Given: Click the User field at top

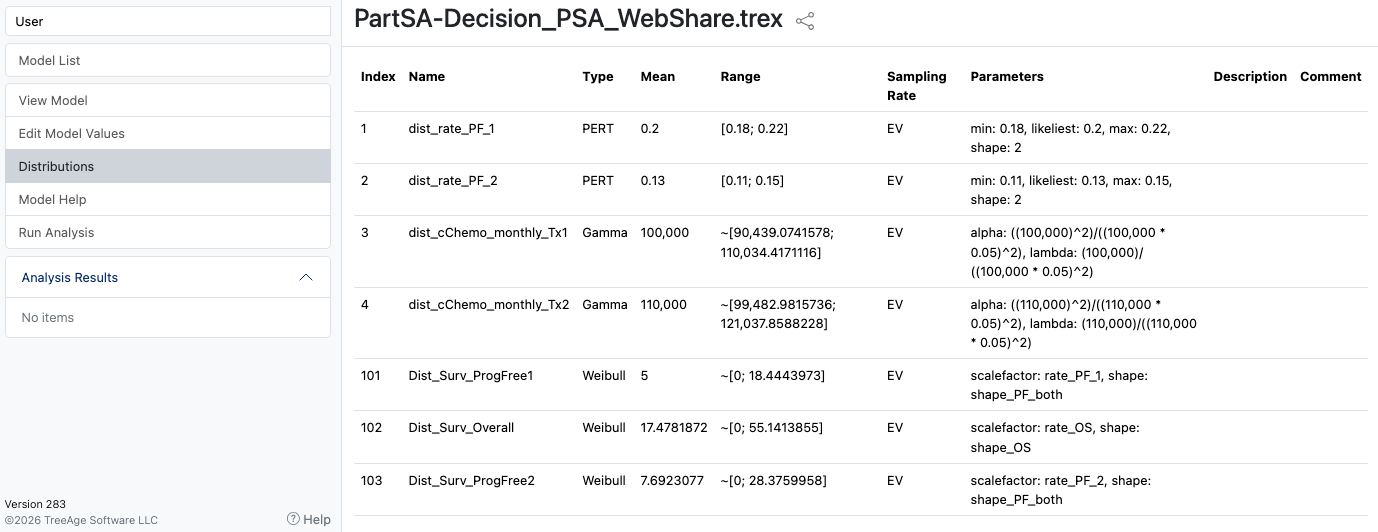Looking at the screenshot, I should point(168,21).
